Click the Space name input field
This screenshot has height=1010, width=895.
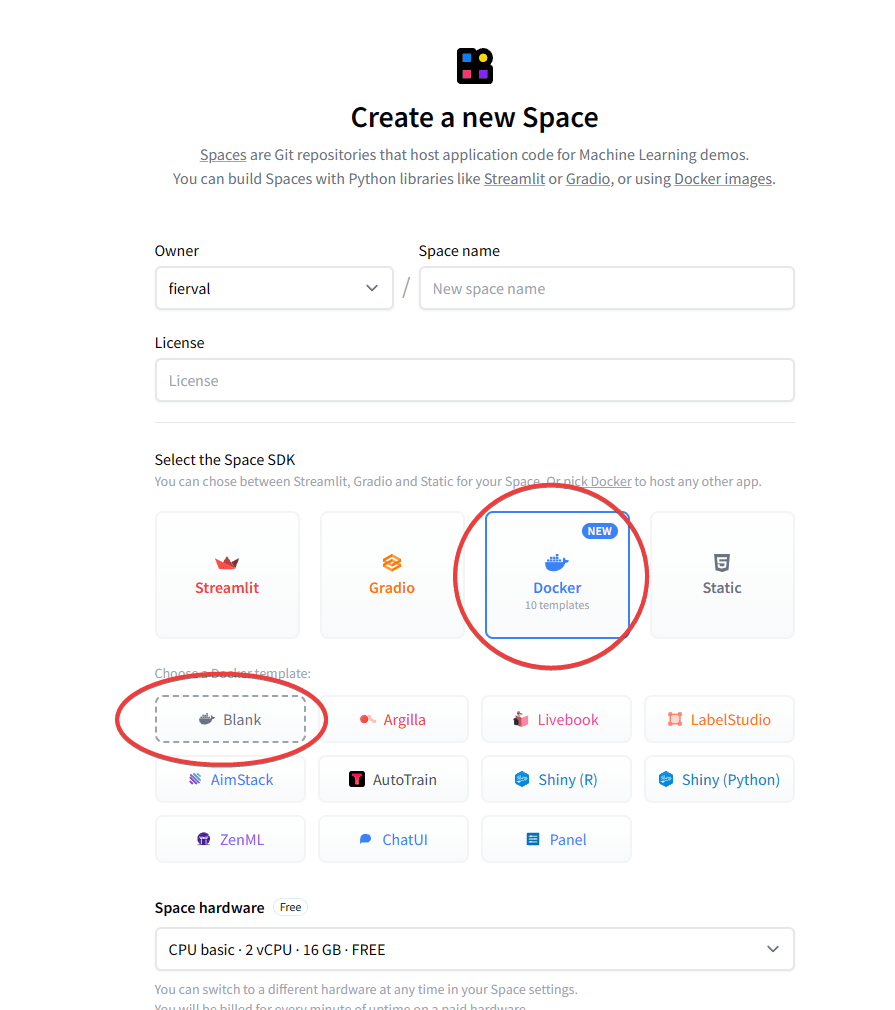(x=606, y=288)
